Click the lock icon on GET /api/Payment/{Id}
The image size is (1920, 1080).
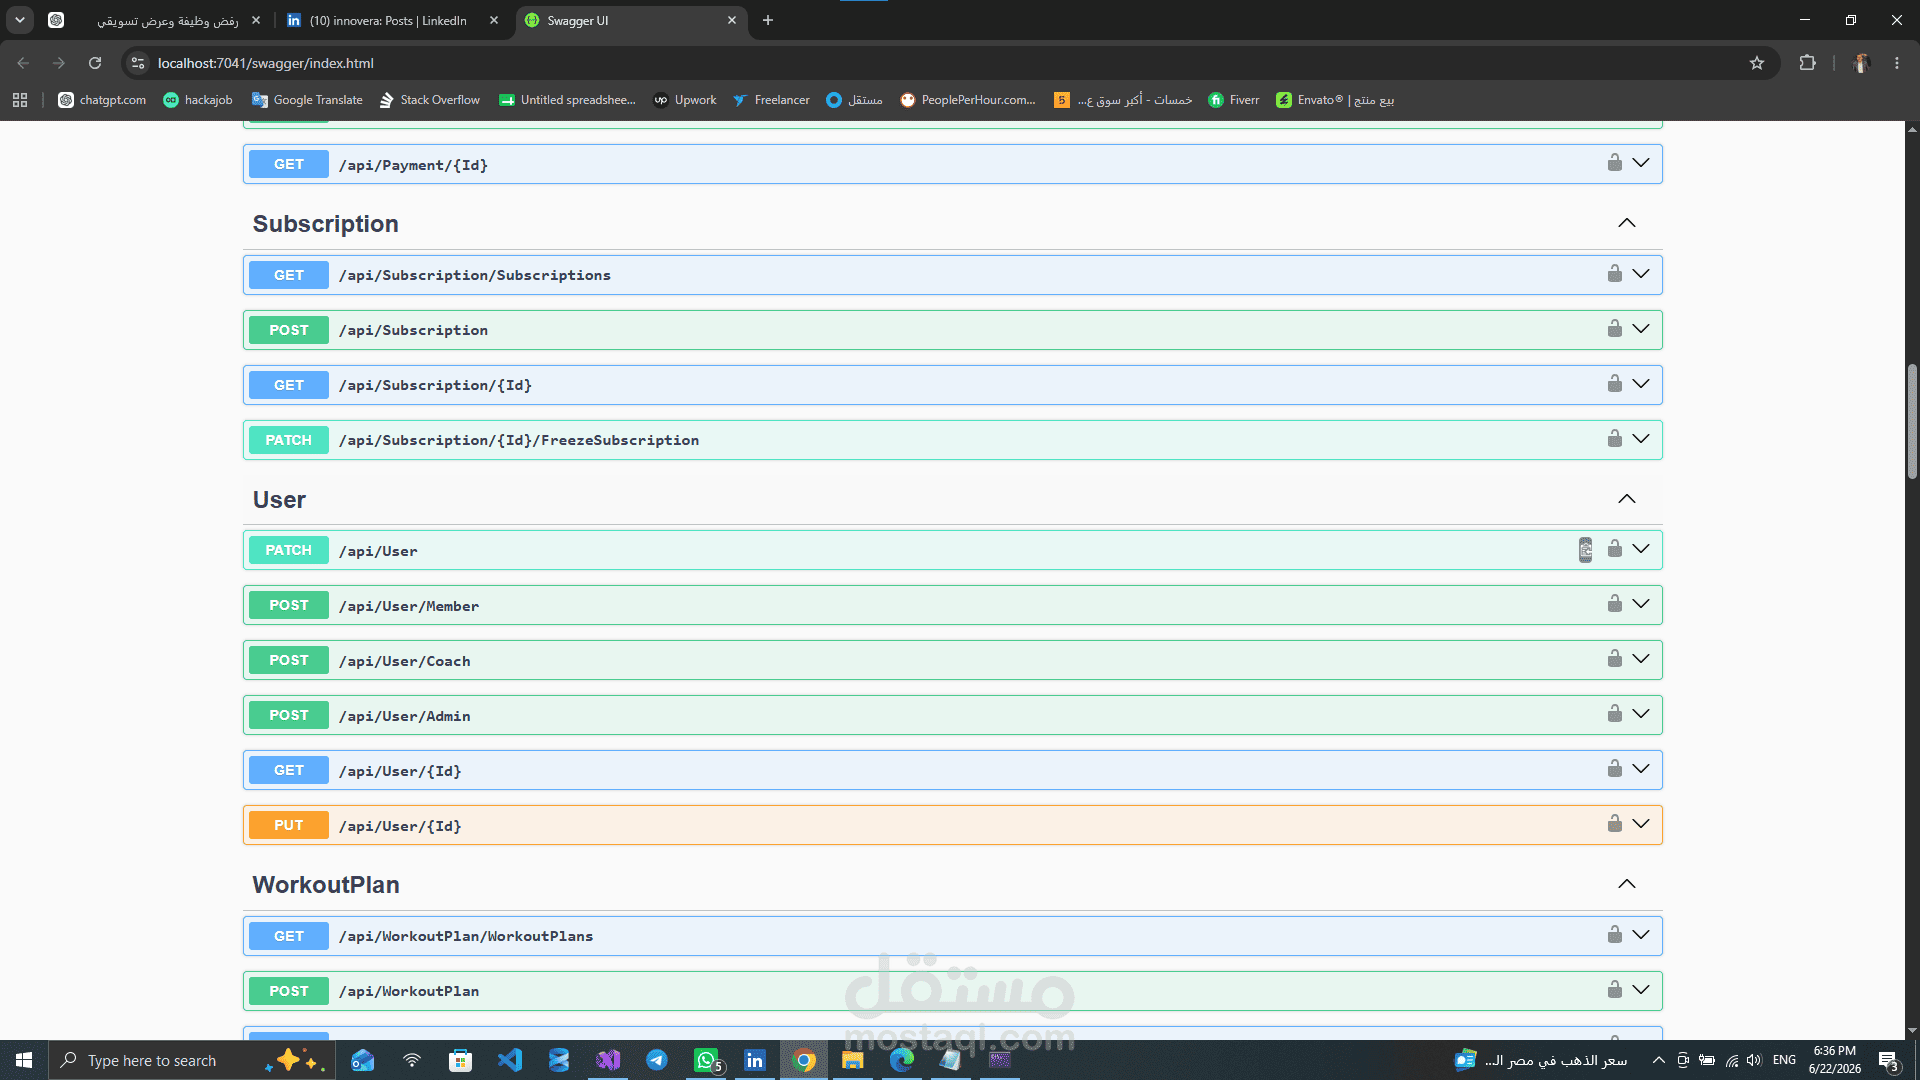(1614, 163)
